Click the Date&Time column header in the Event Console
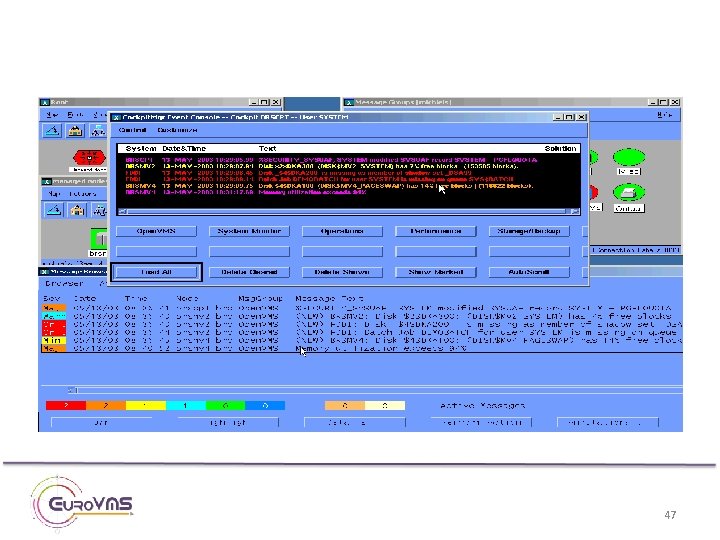This screenshot has width=720, height=540. [184, 148]
